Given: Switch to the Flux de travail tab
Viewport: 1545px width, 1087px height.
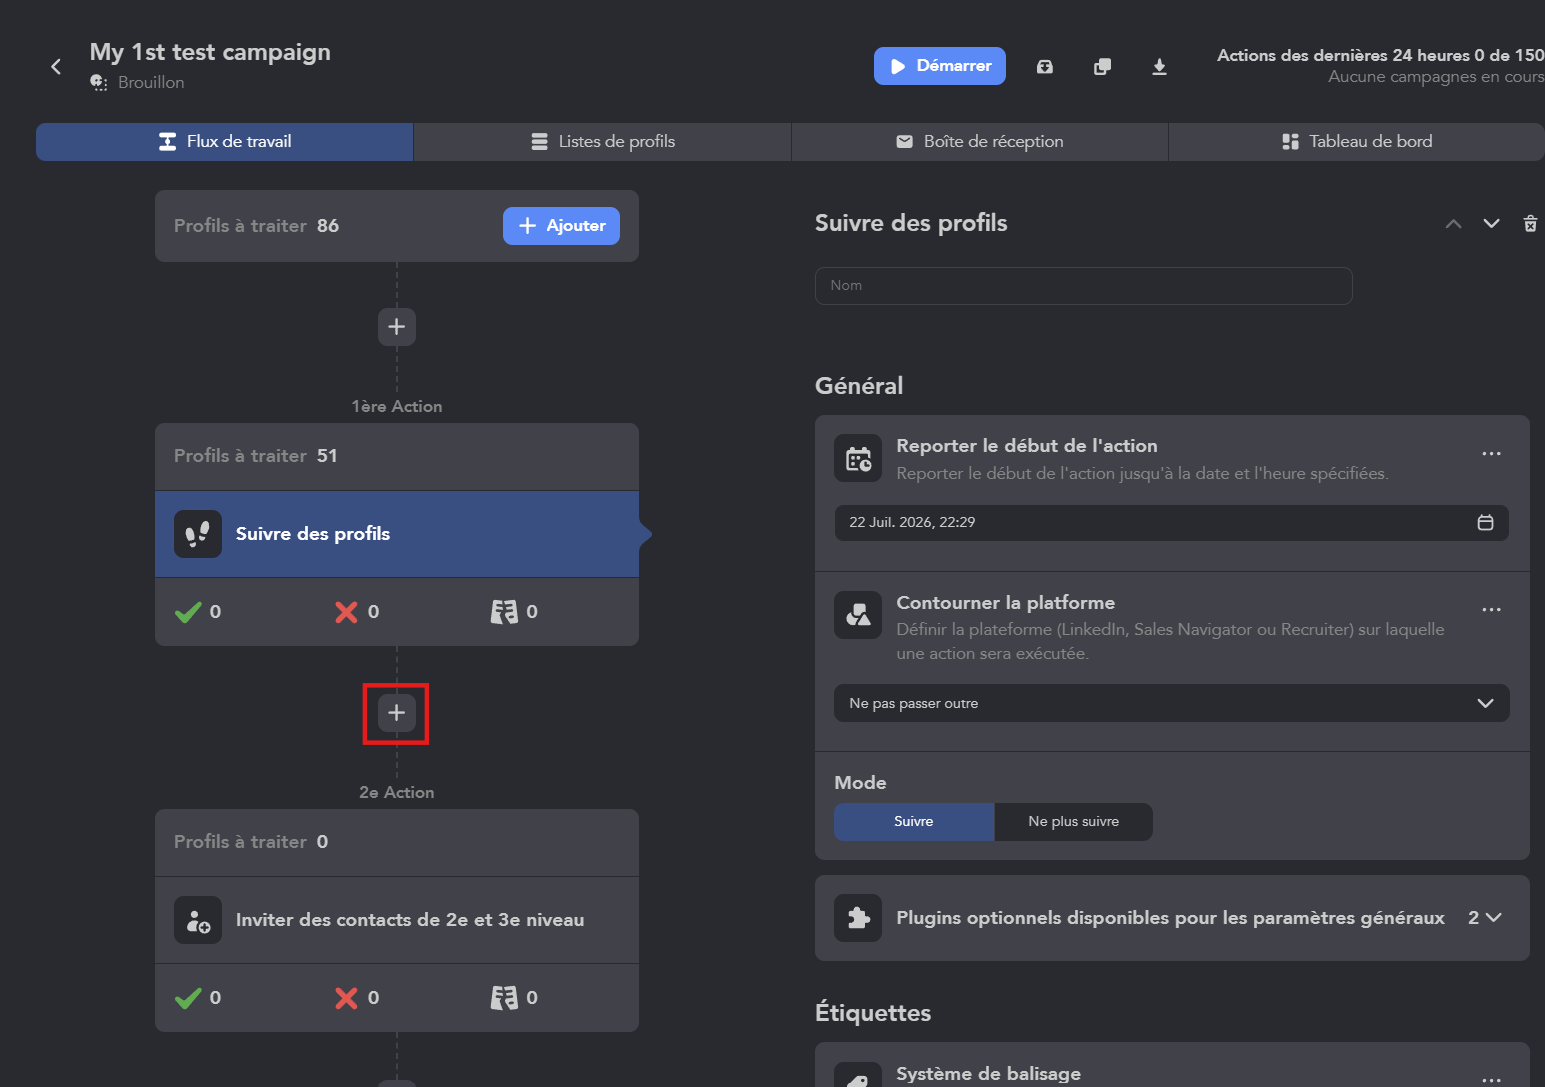Looking at the screenshot, I should point(225,142).
